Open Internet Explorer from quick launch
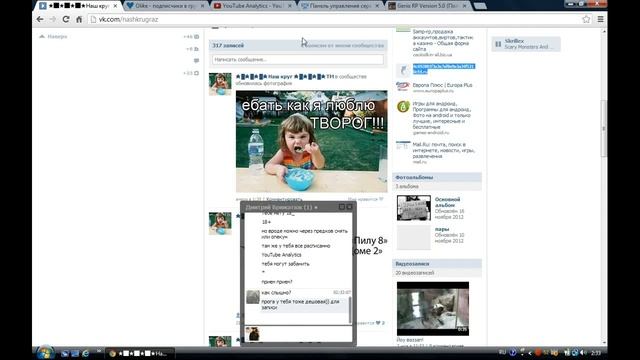The height and width of the screenshot is (360, 640). [85, 353]
